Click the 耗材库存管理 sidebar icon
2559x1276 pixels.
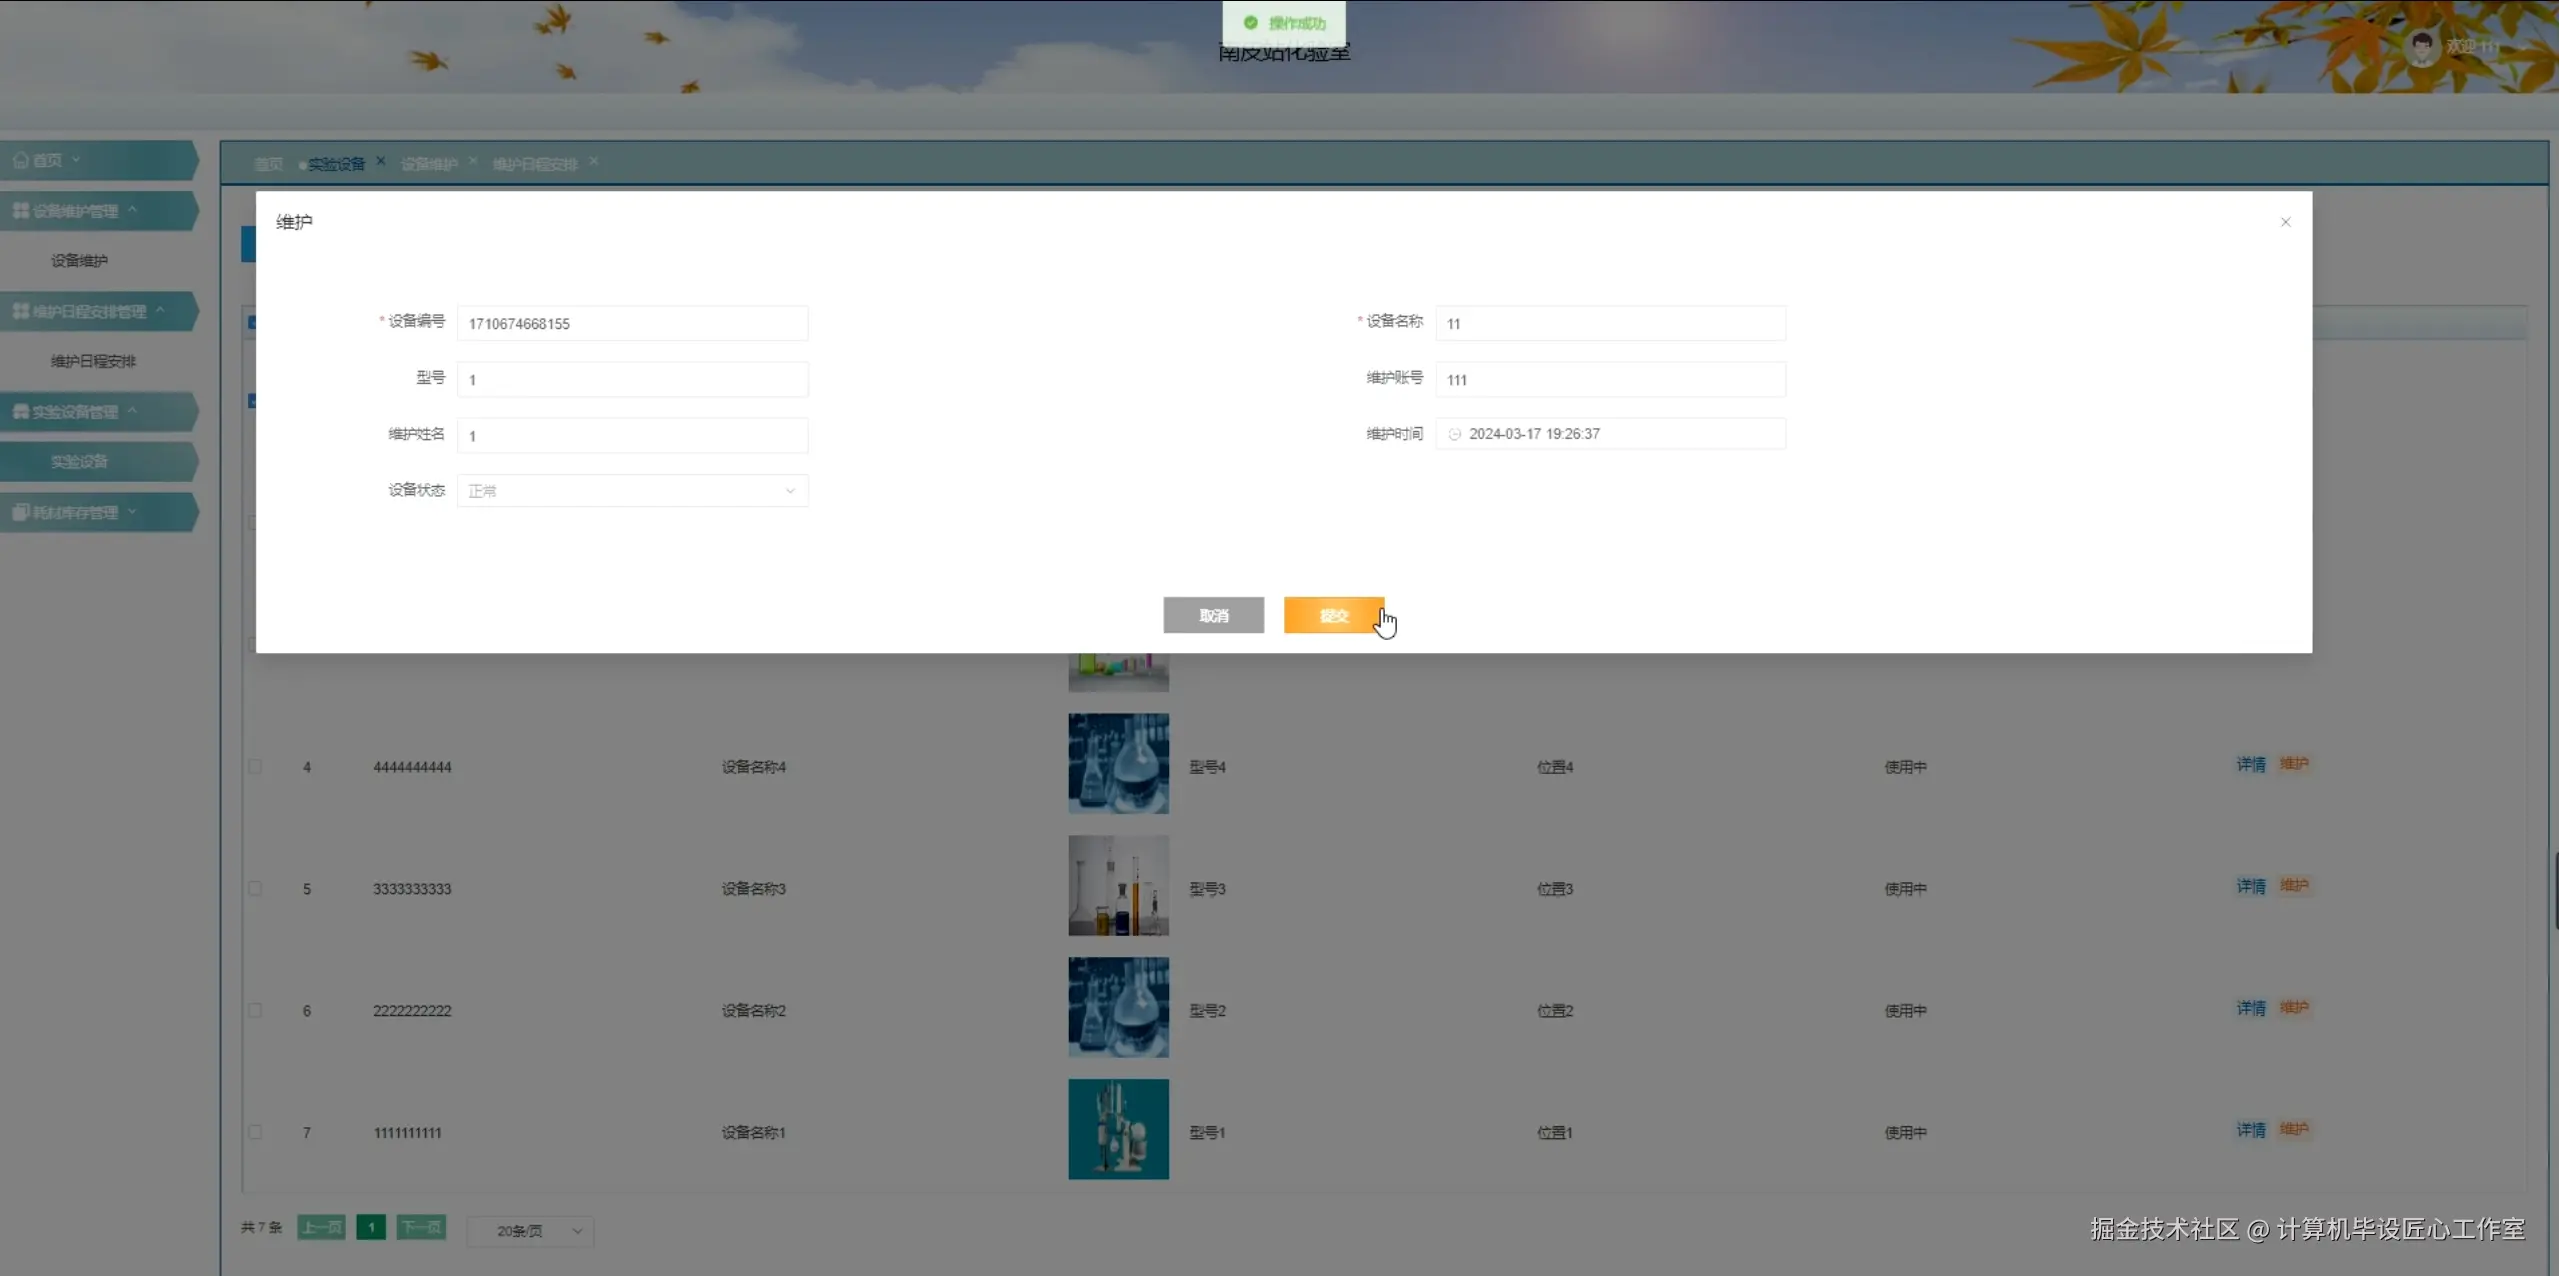click(x=20, y=512)
